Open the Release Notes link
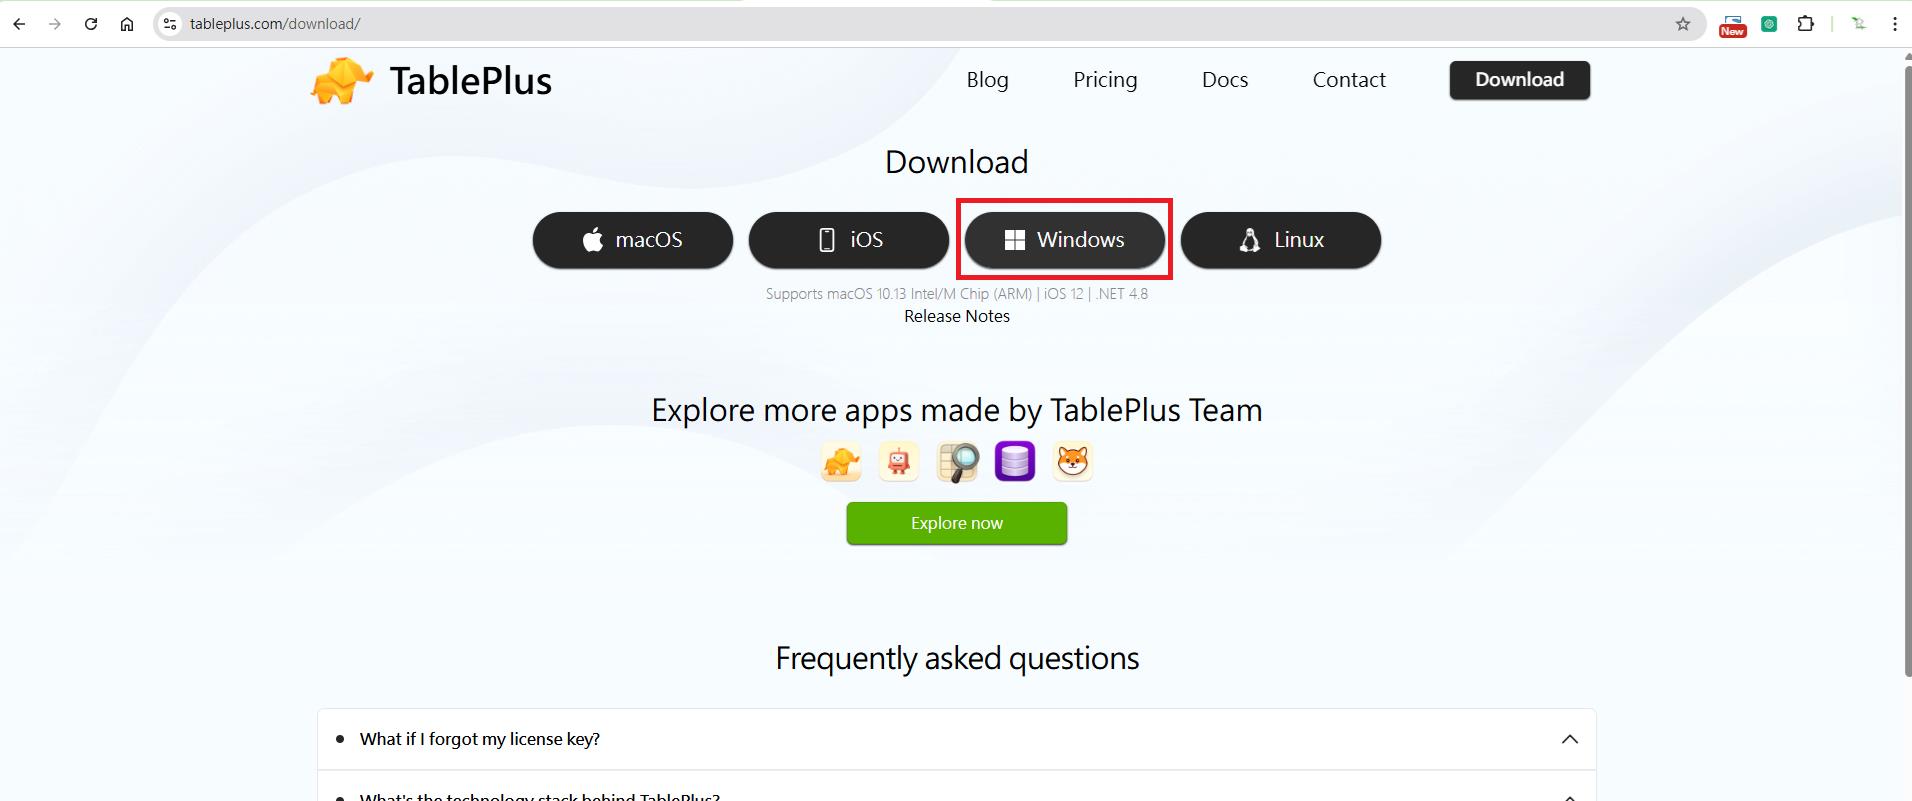The image size is (1912, 801). (x=956, y=316)
